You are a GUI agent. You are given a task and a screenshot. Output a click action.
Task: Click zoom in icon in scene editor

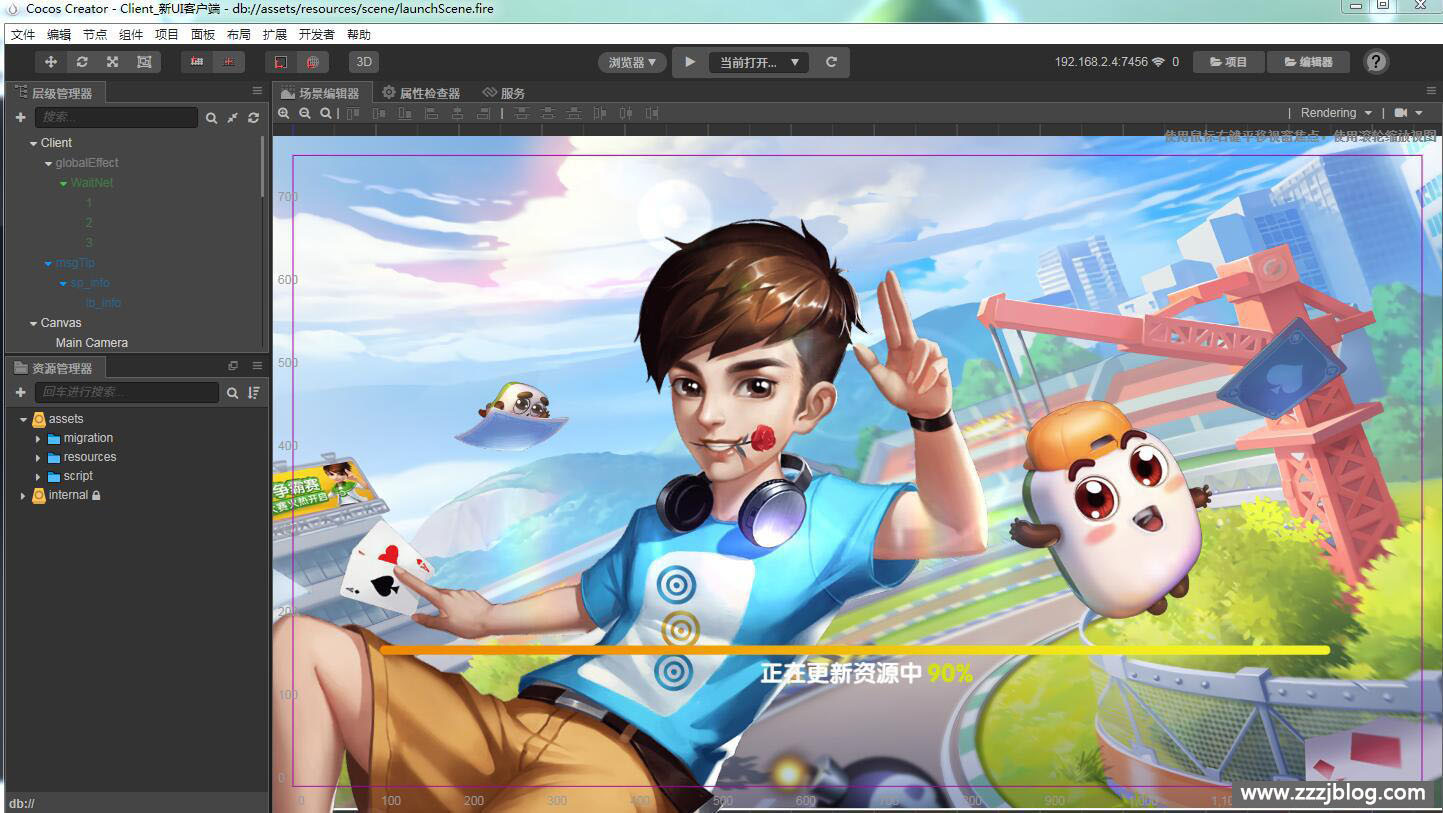(x=284, y=114)
